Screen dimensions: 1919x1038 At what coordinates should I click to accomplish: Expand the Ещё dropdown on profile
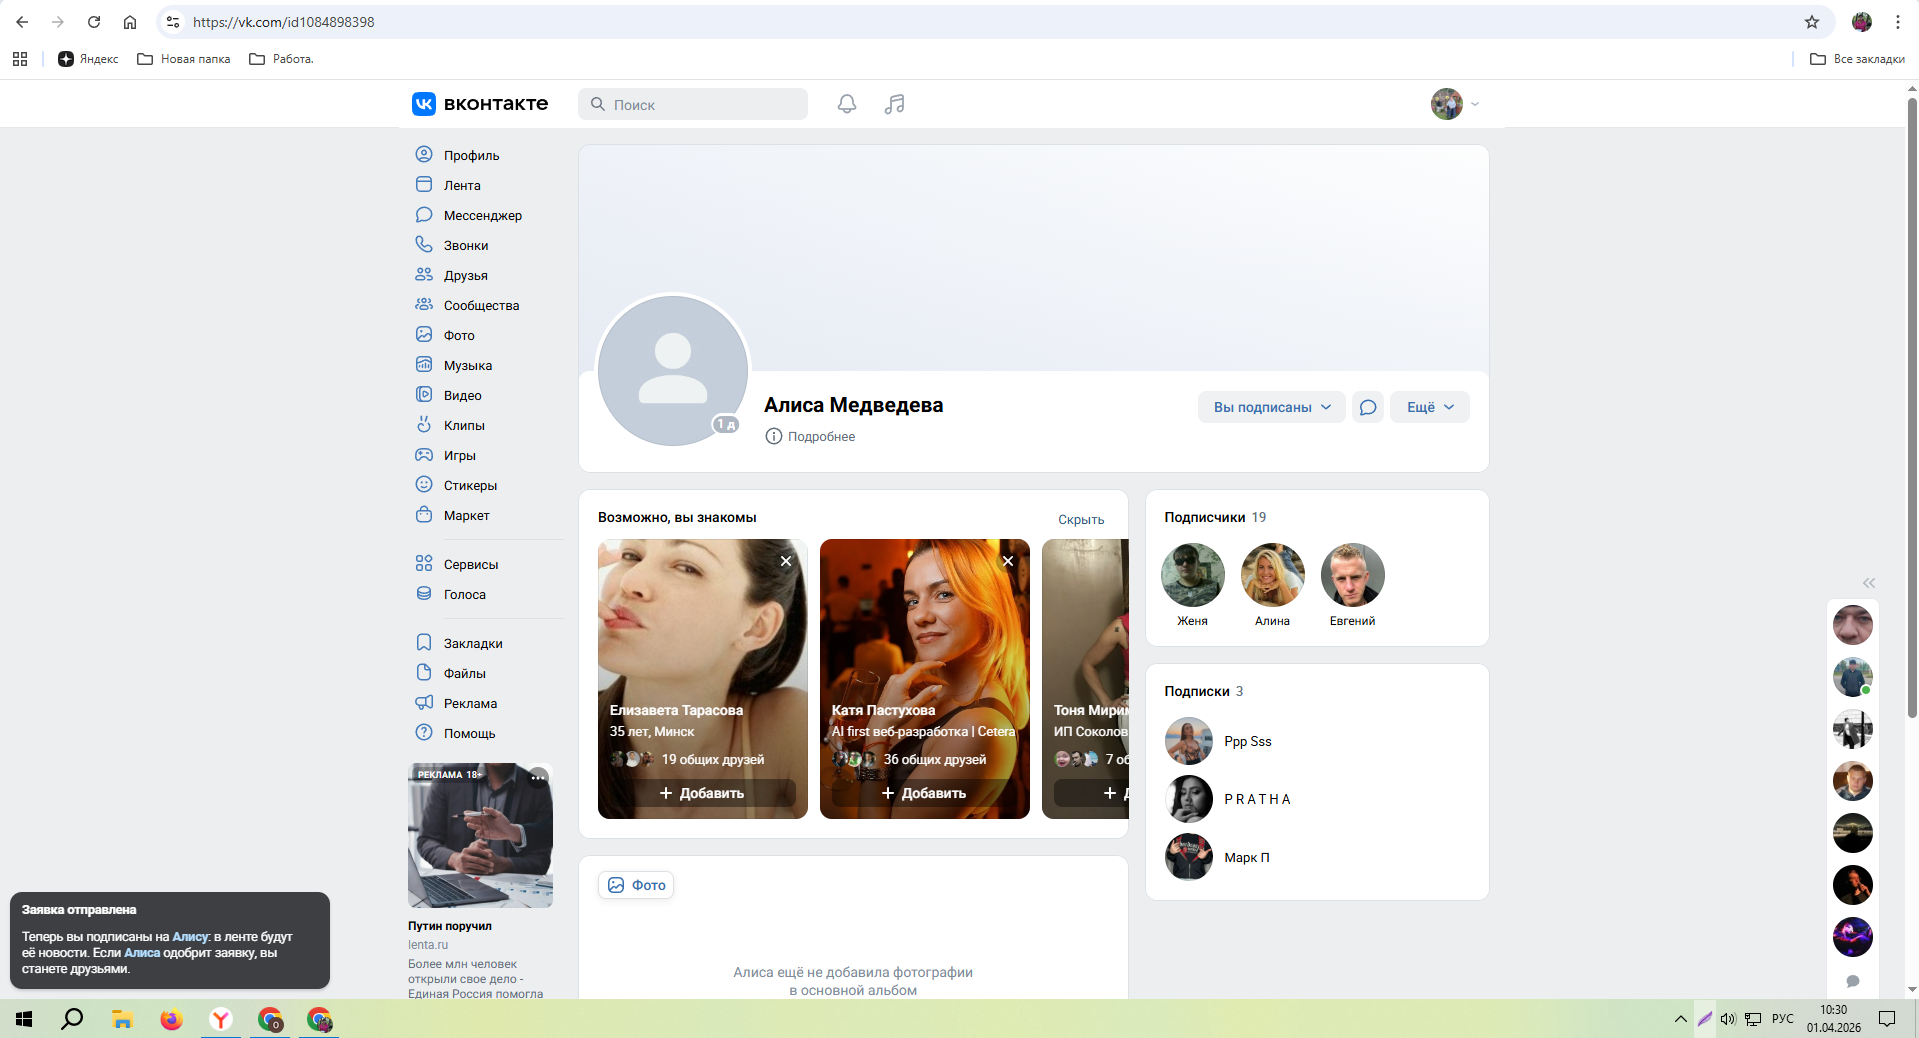coord(1430,407)
